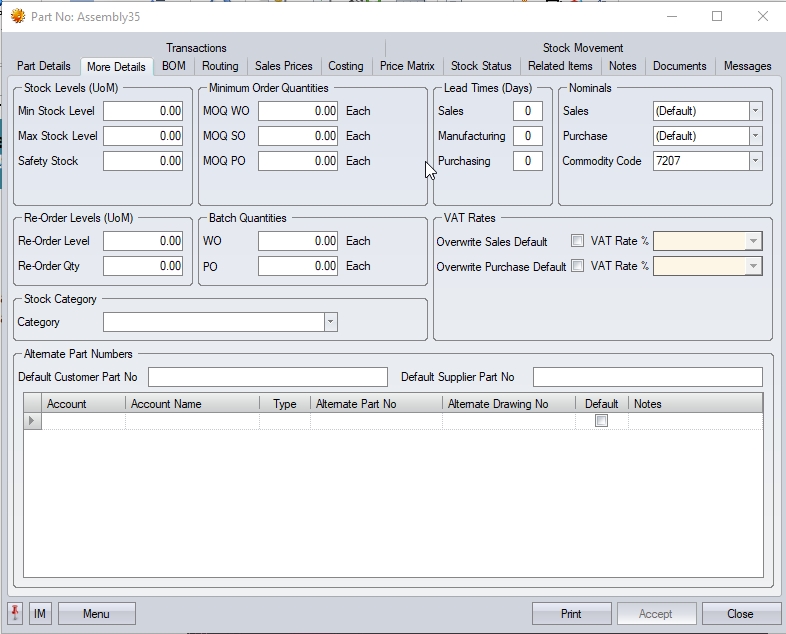Expand the Sales nominal dropdown
The image size is (786, 634).
pos(755,111)
